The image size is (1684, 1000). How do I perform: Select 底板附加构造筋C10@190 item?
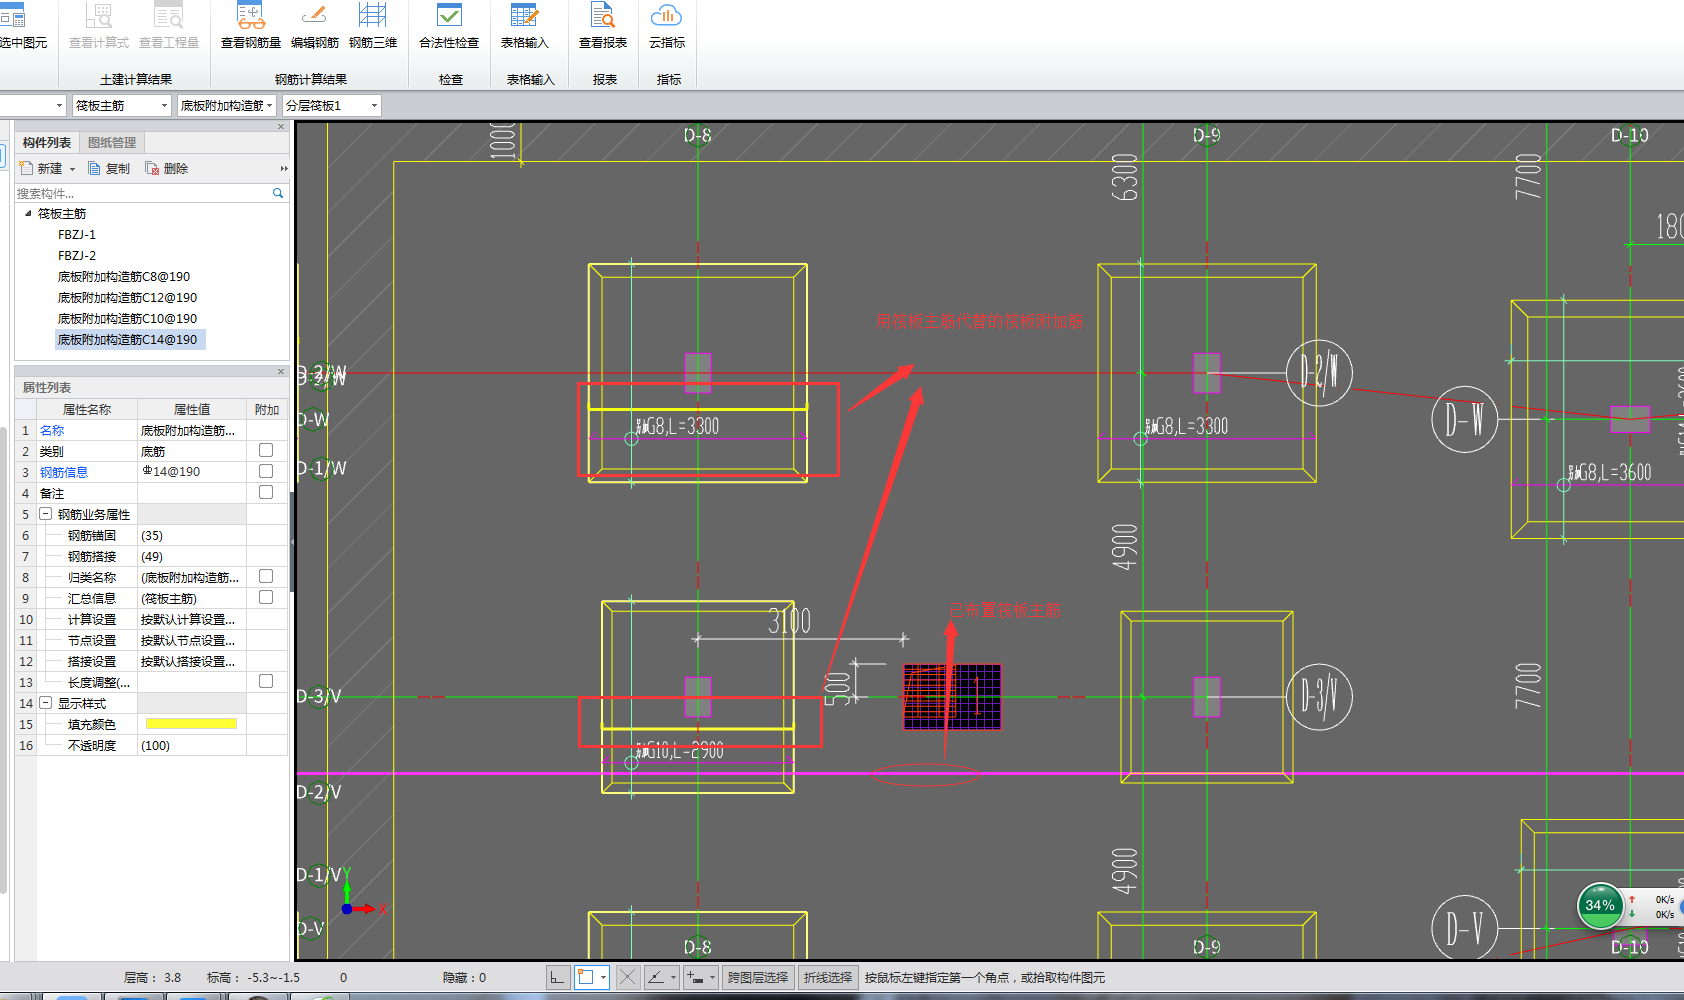(127, 318)
